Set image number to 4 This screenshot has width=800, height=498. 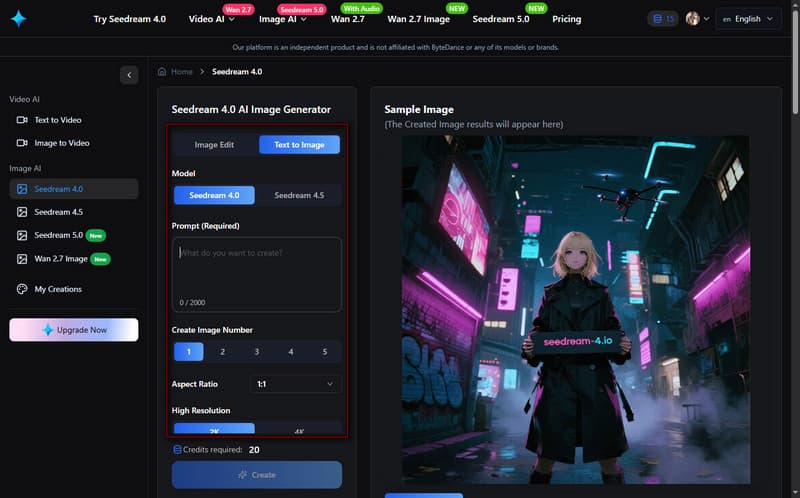291,352
